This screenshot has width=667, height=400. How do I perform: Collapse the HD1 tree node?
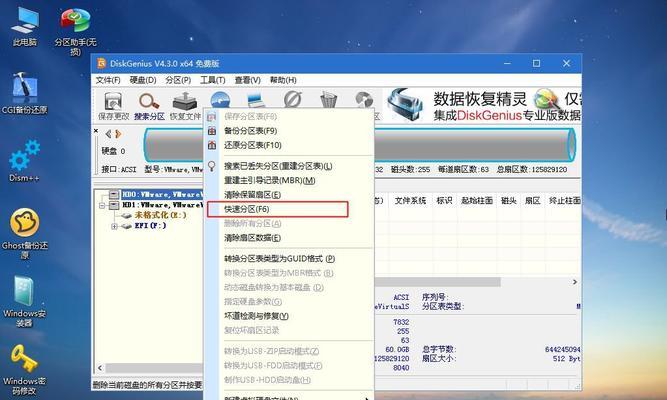point(102,205)
